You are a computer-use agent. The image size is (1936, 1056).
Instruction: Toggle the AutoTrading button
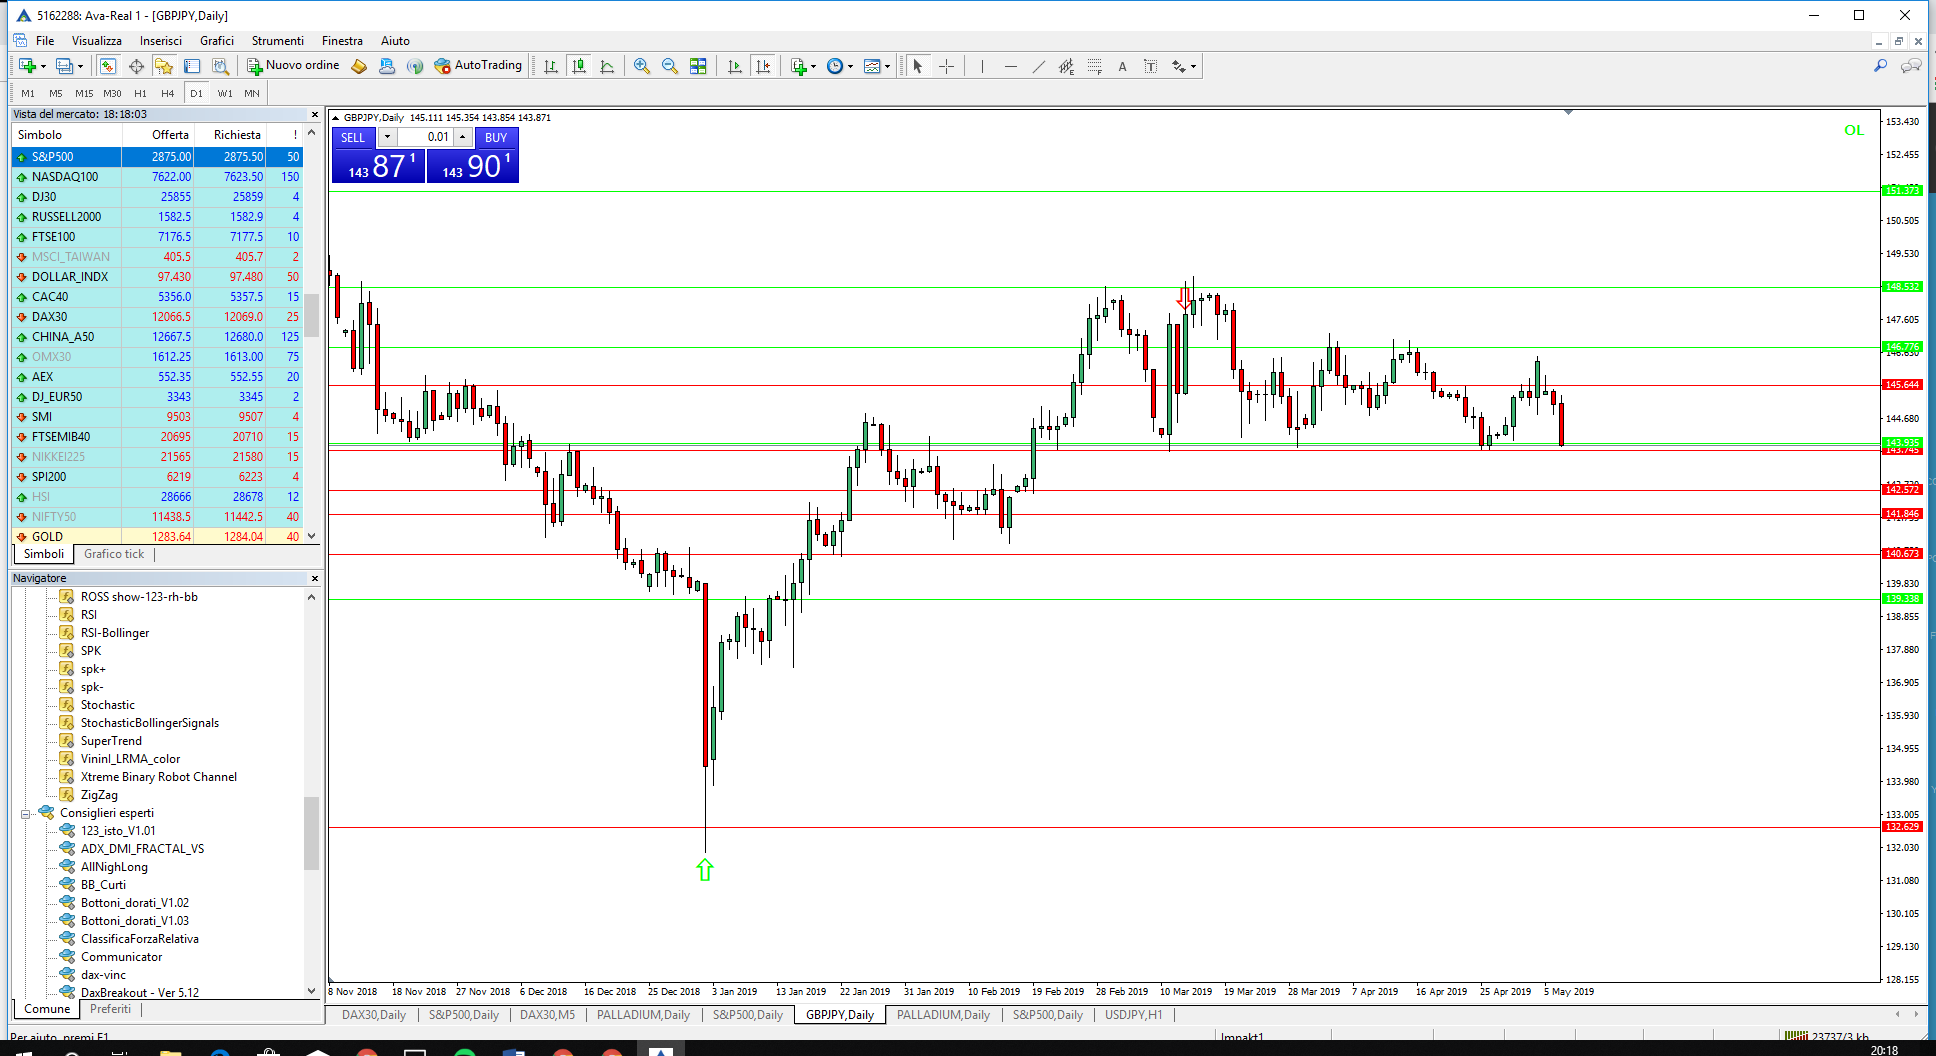pyautogui.click(x=478, y=66)
